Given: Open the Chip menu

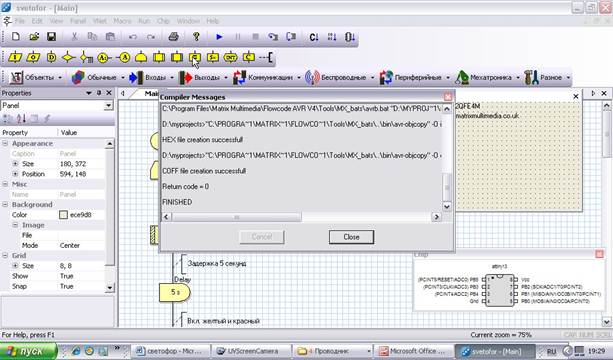Looking at the screenshot, I should point(163,21).
